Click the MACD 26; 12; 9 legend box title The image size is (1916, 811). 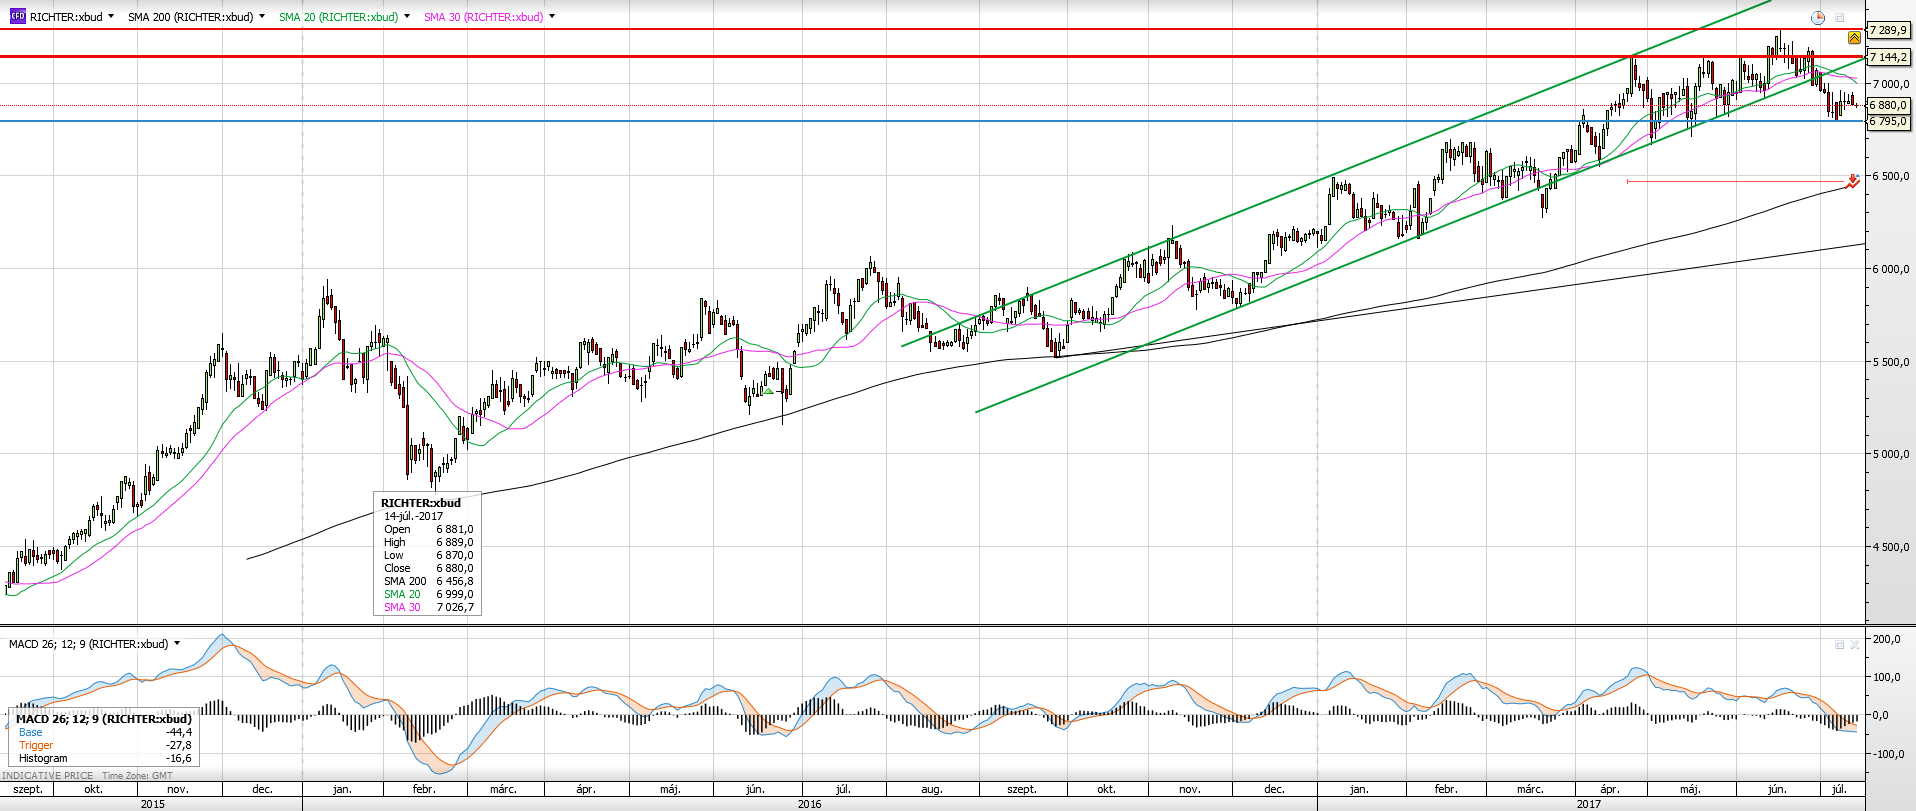pos(104,719)
